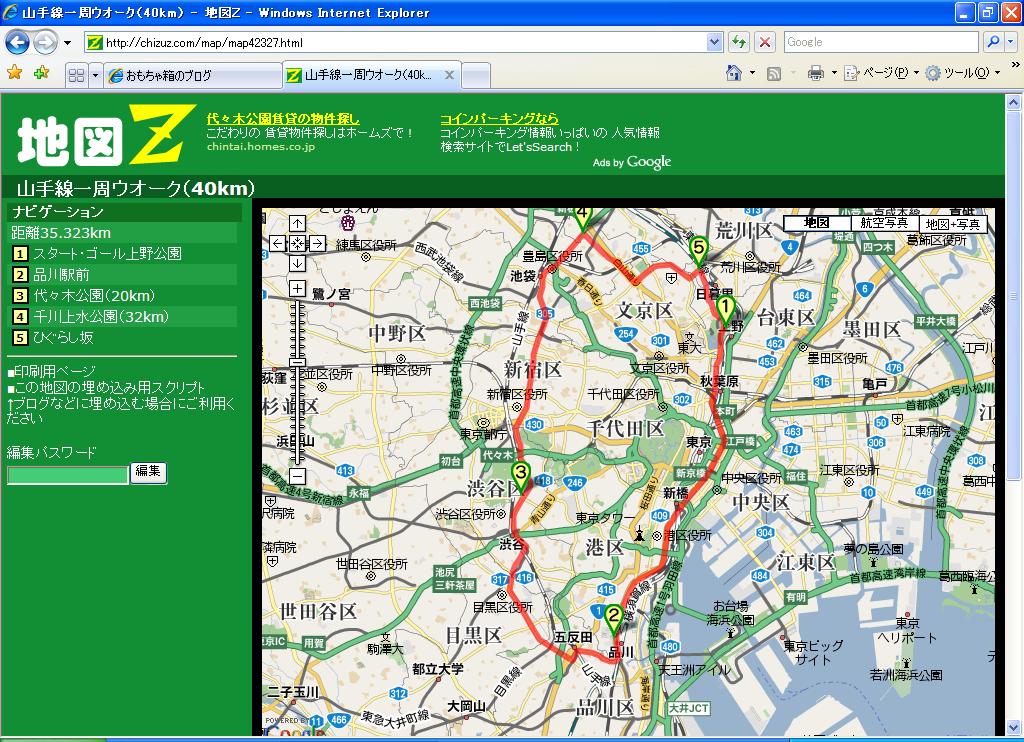Switch to the おもちゃ箱のブログ tab

click(193, 76)
